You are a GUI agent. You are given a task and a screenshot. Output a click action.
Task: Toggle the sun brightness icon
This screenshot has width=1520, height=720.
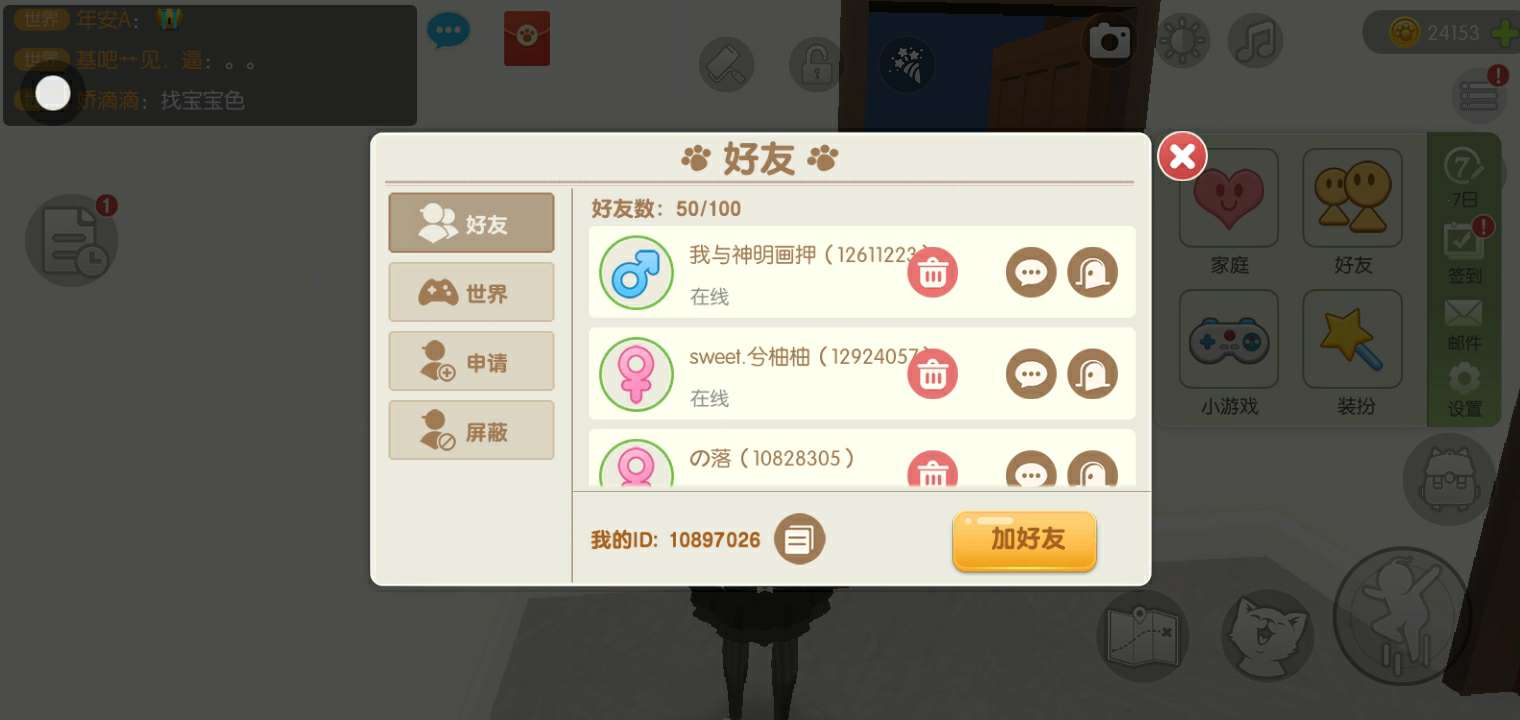(1183, 41)
